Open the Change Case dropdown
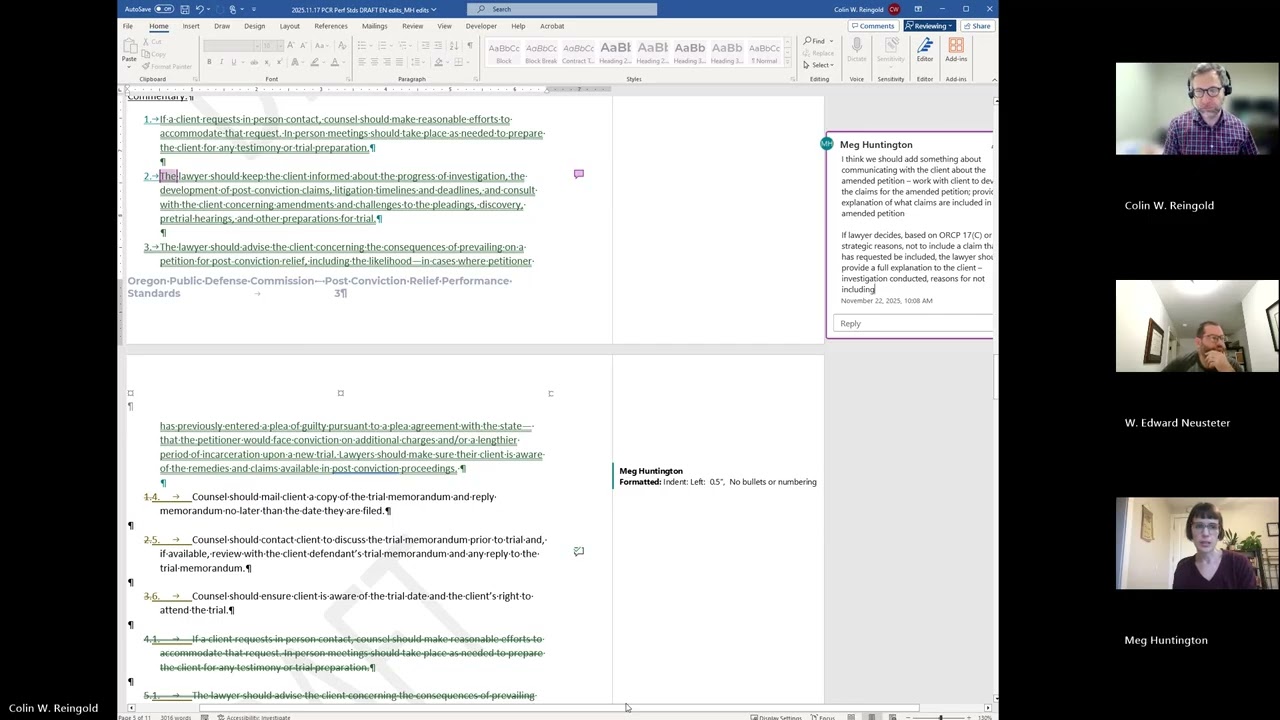Viewport: 1280px width, 720px height. click(x=319, y=46)
